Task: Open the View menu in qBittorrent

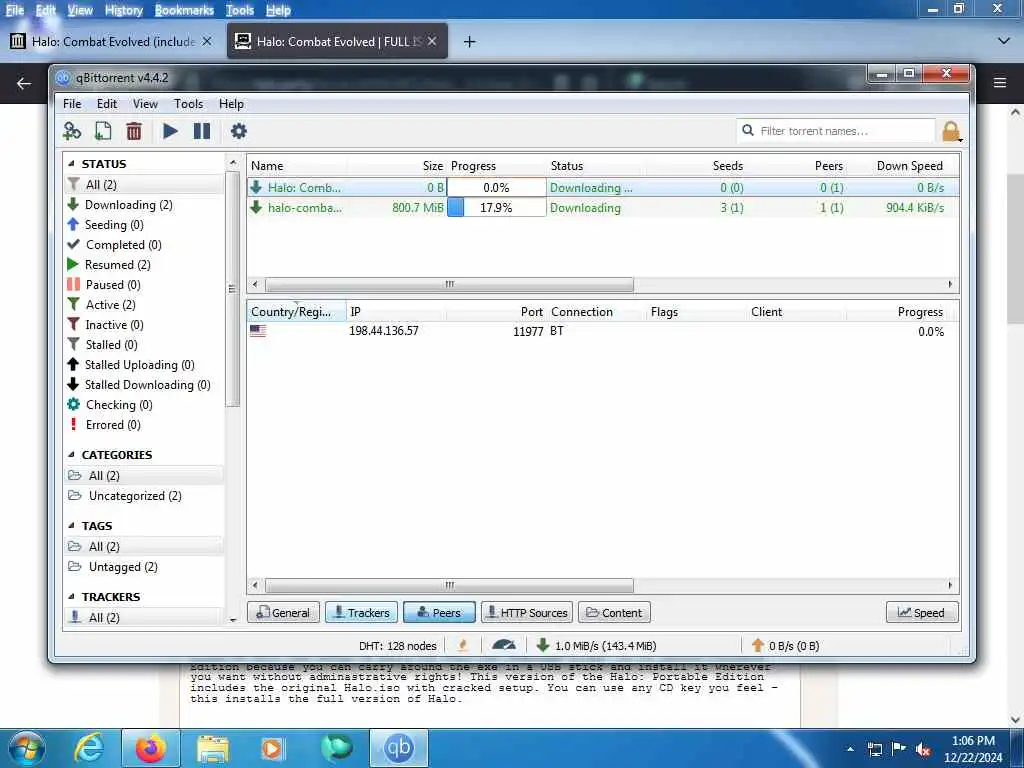Action: click(145, 104)
